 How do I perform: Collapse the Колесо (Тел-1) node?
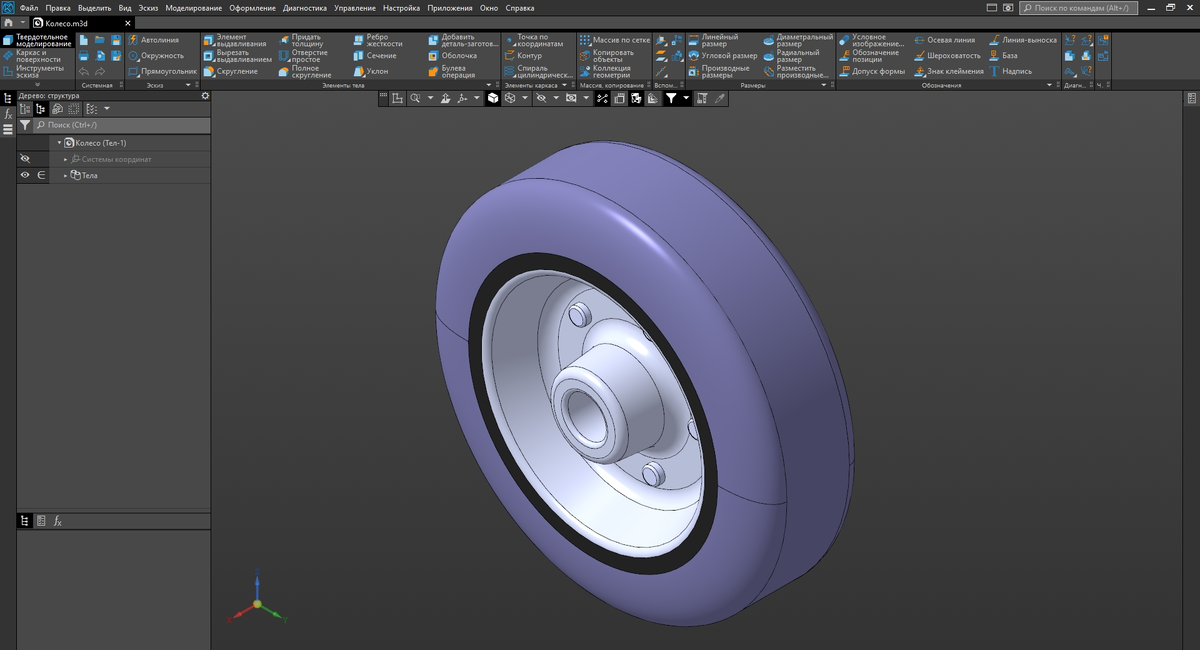[x=59, y=143]
